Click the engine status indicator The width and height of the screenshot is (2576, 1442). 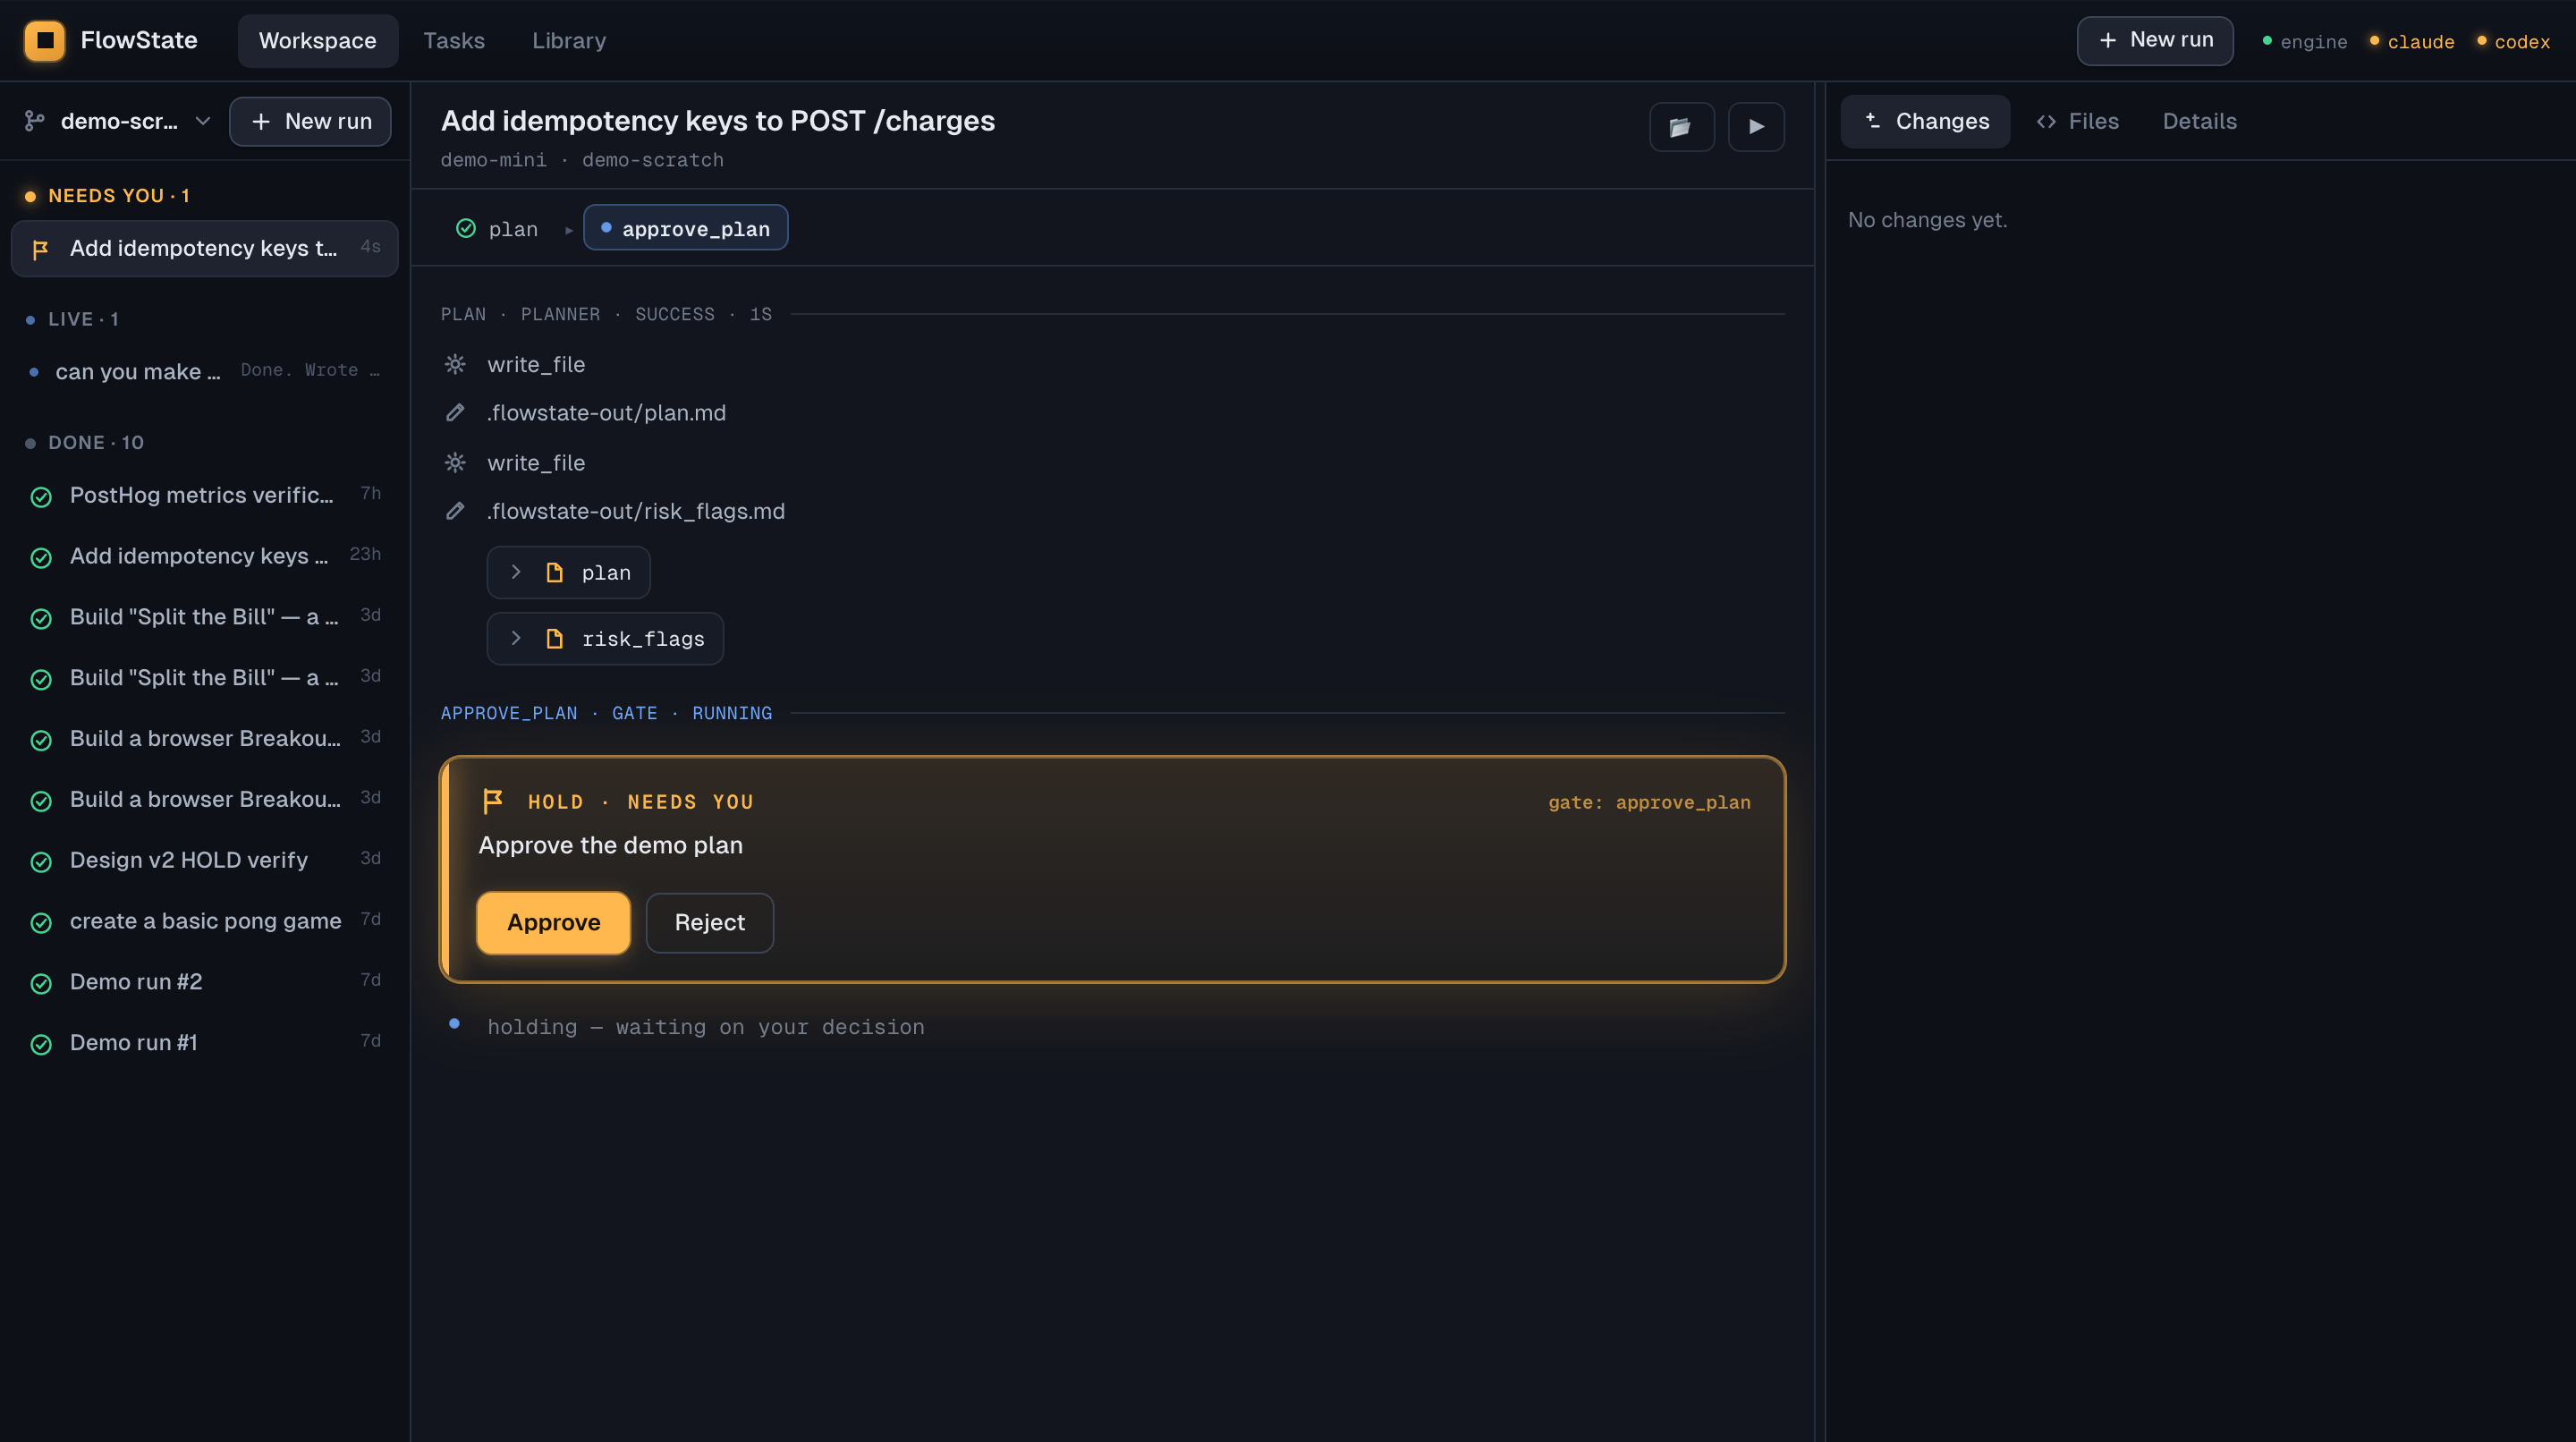2305,41
